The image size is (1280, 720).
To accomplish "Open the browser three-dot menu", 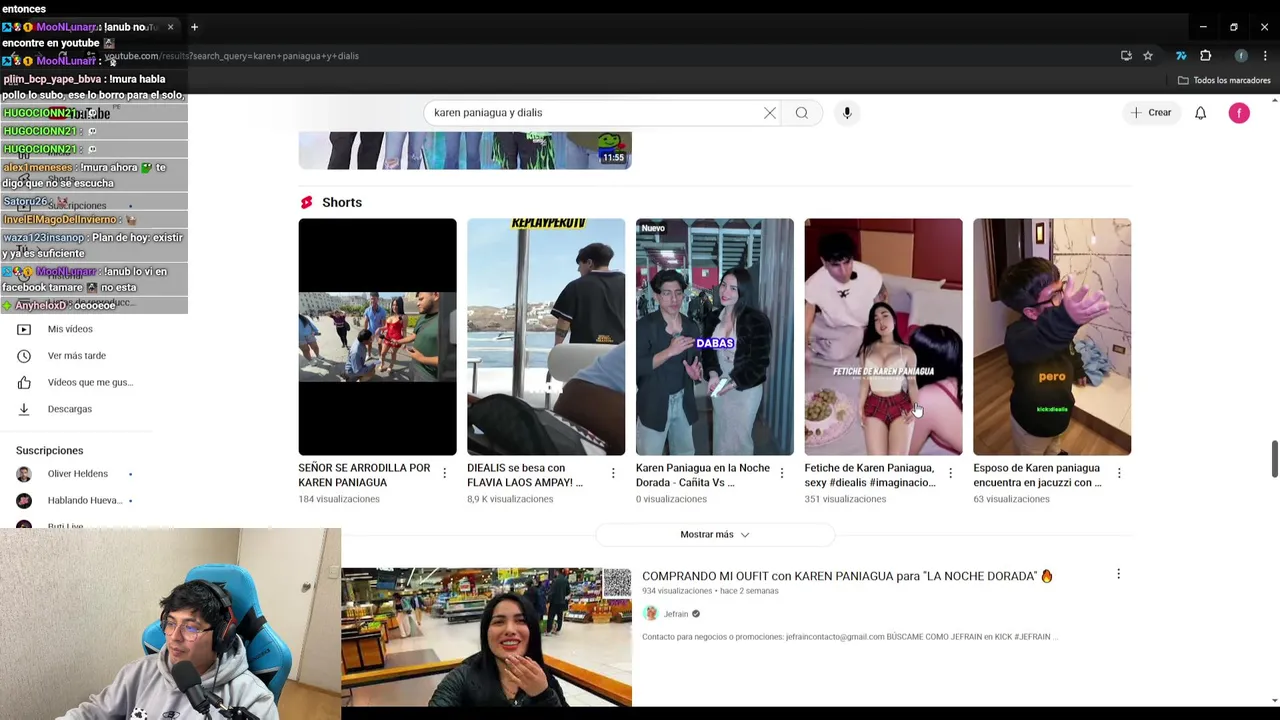I will [1266, 56].
